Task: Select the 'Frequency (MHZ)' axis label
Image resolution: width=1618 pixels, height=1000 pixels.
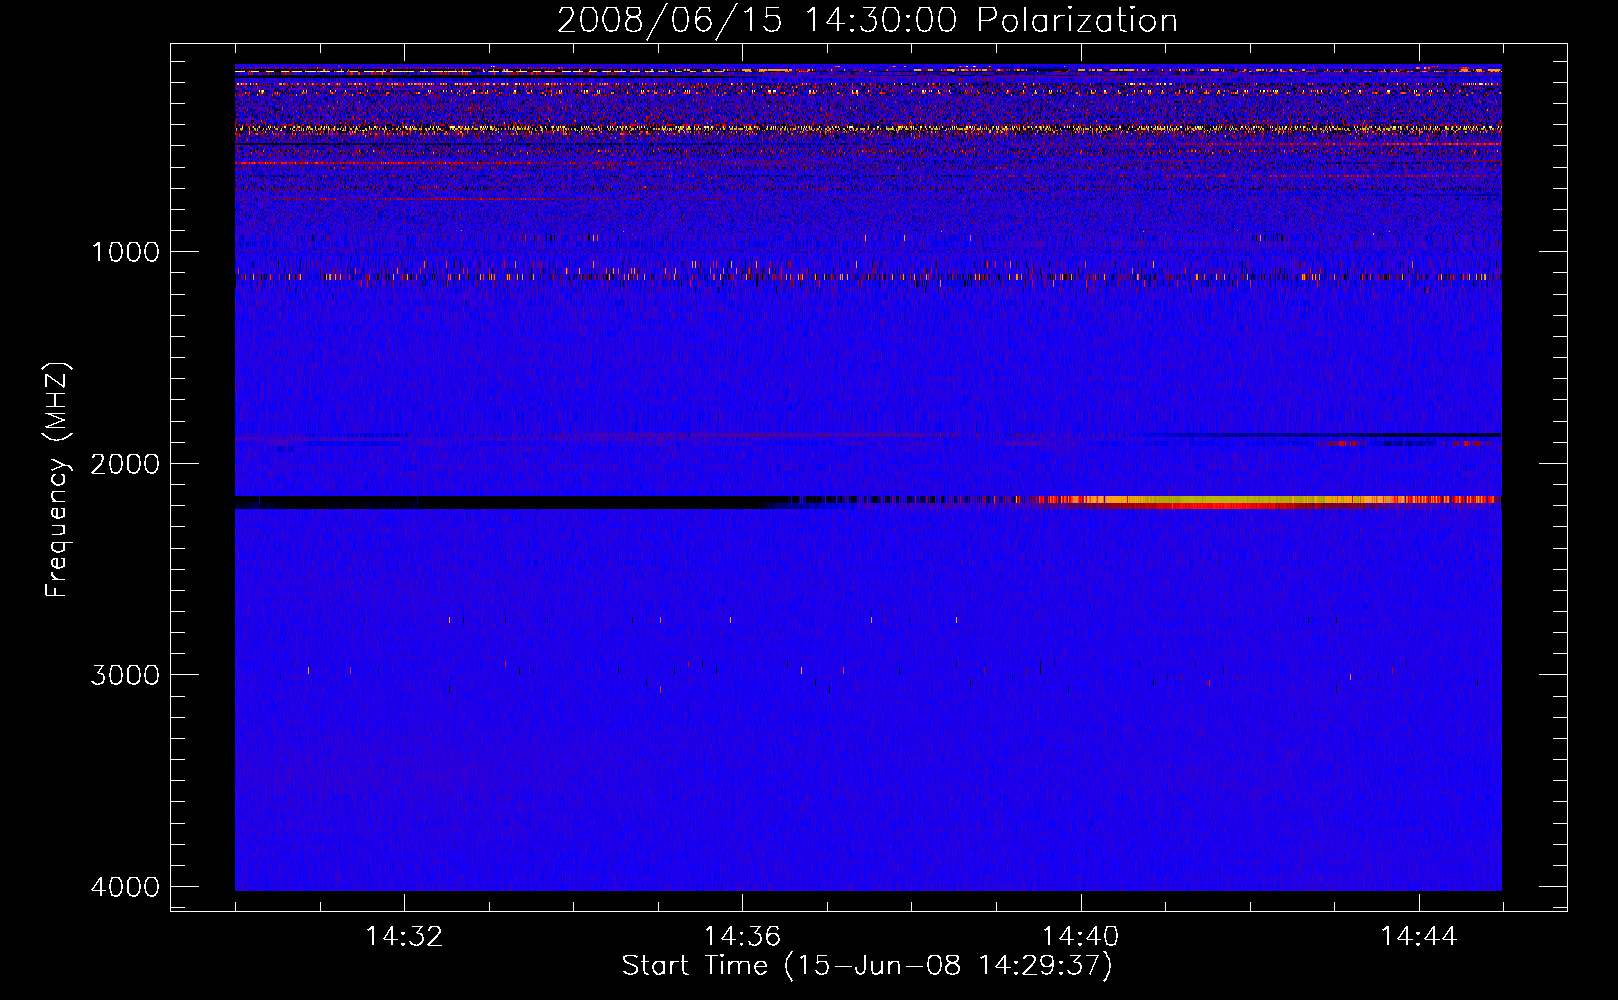Action: pyautogui.click(x=58, y=480)
